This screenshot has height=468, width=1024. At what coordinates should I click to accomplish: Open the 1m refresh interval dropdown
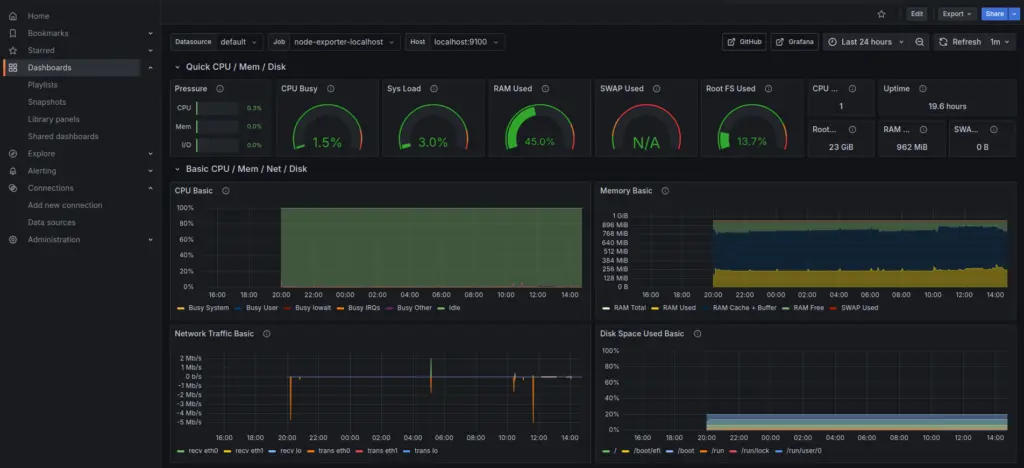click(1000, 42)
